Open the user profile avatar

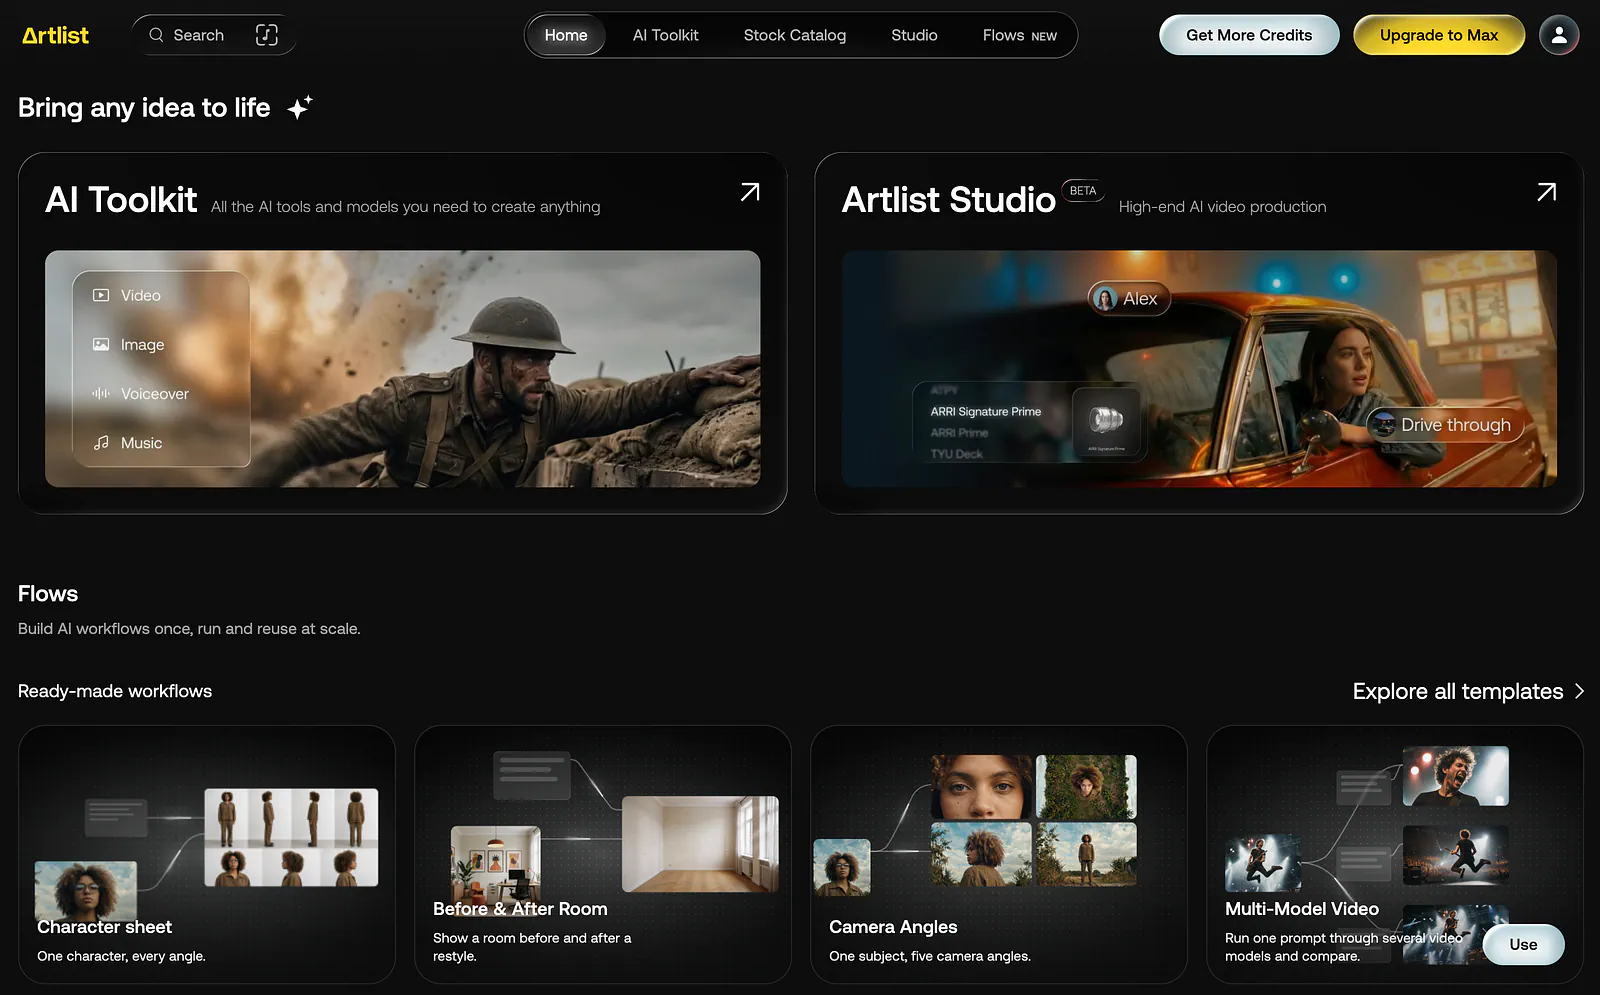pos(1559,35)
